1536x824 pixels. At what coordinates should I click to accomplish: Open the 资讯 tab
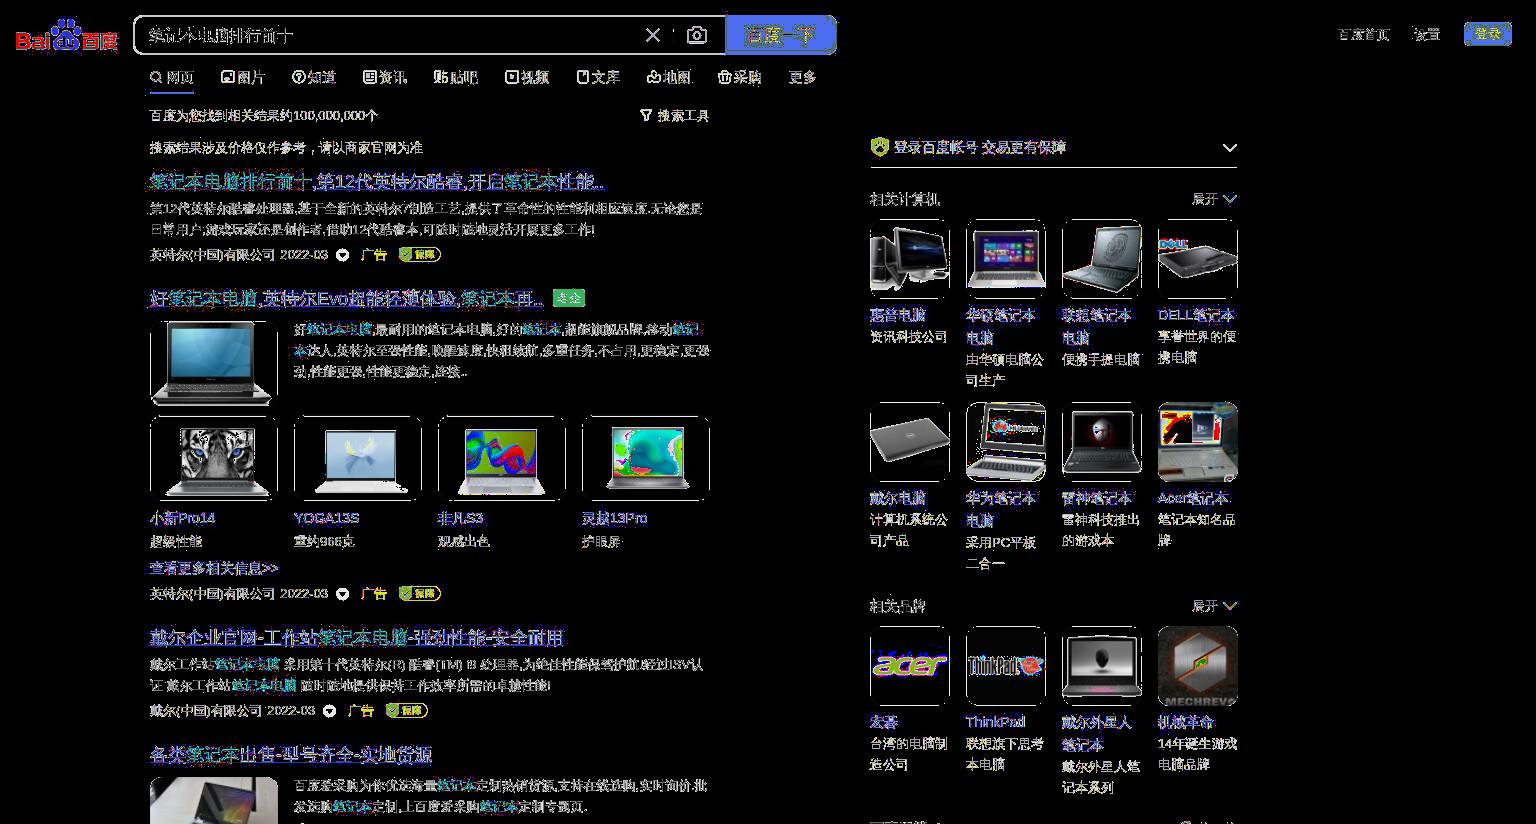tap(385, 77)
